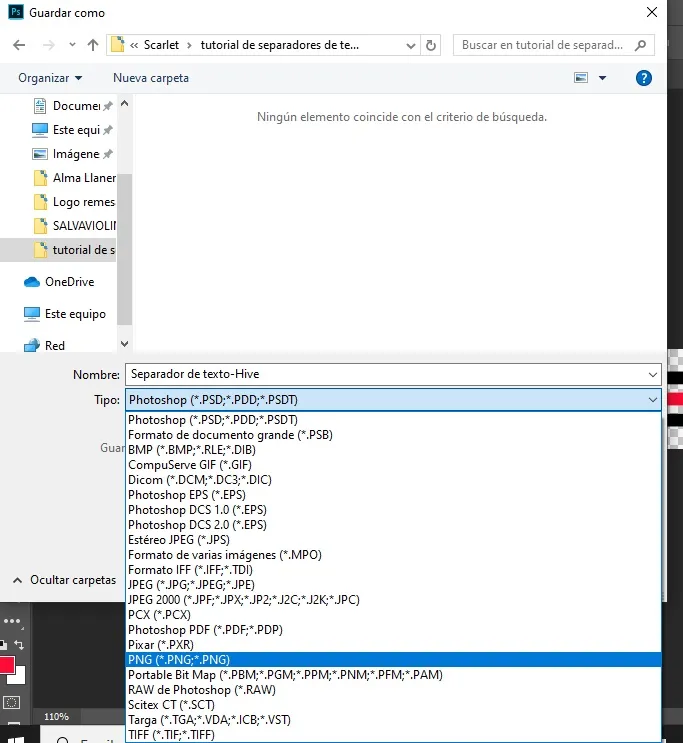The width and height of the screenshot is (683, 743).
Task: Expand the Nombre field history dropdown
Action: click(653, 375)
